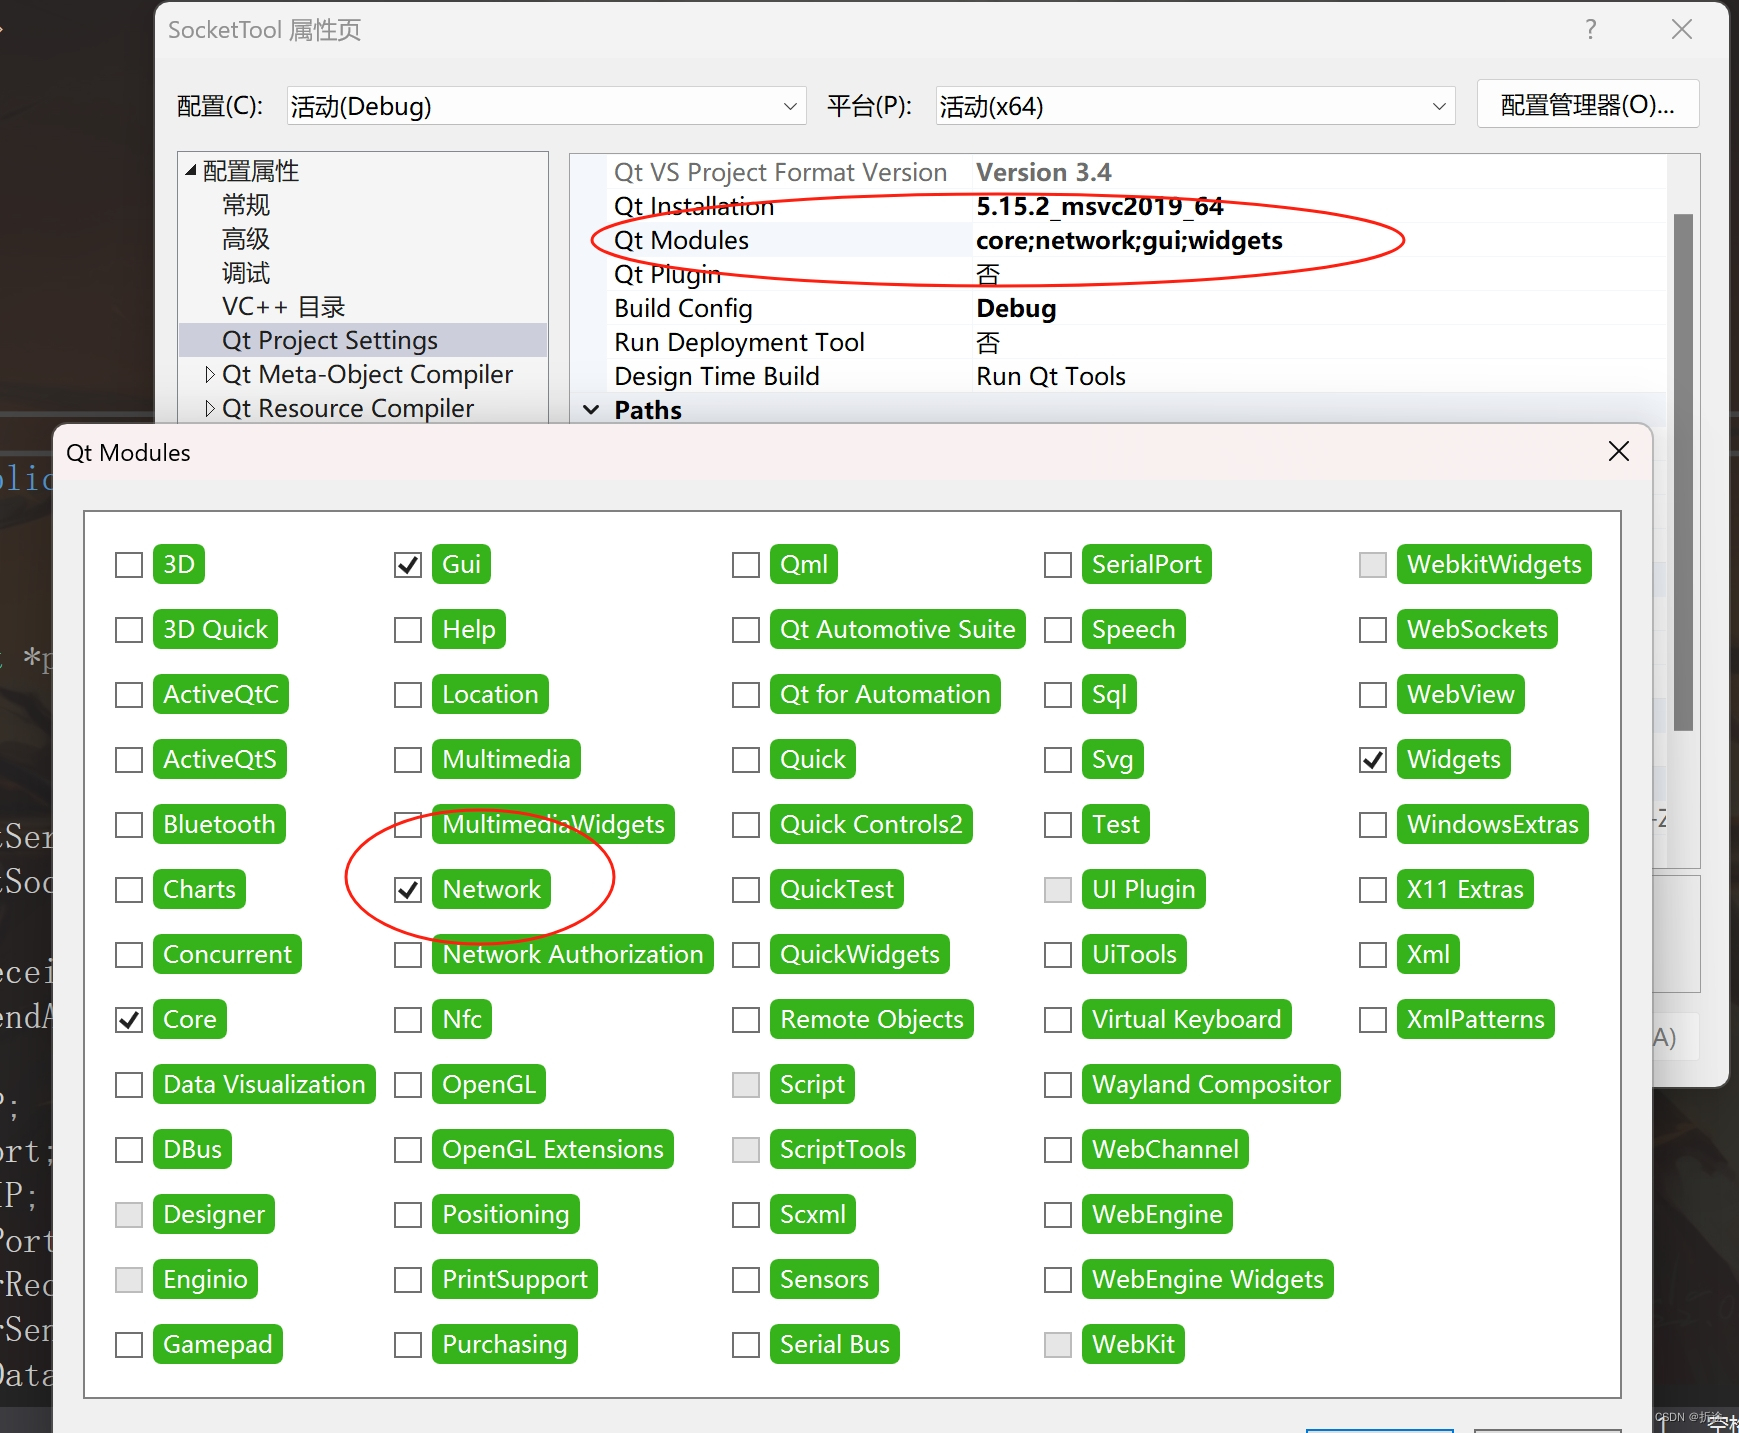Click the Qt Automotive Suite label
The height and width of the screenshot is (1433, 1739).
pos(898,629)
